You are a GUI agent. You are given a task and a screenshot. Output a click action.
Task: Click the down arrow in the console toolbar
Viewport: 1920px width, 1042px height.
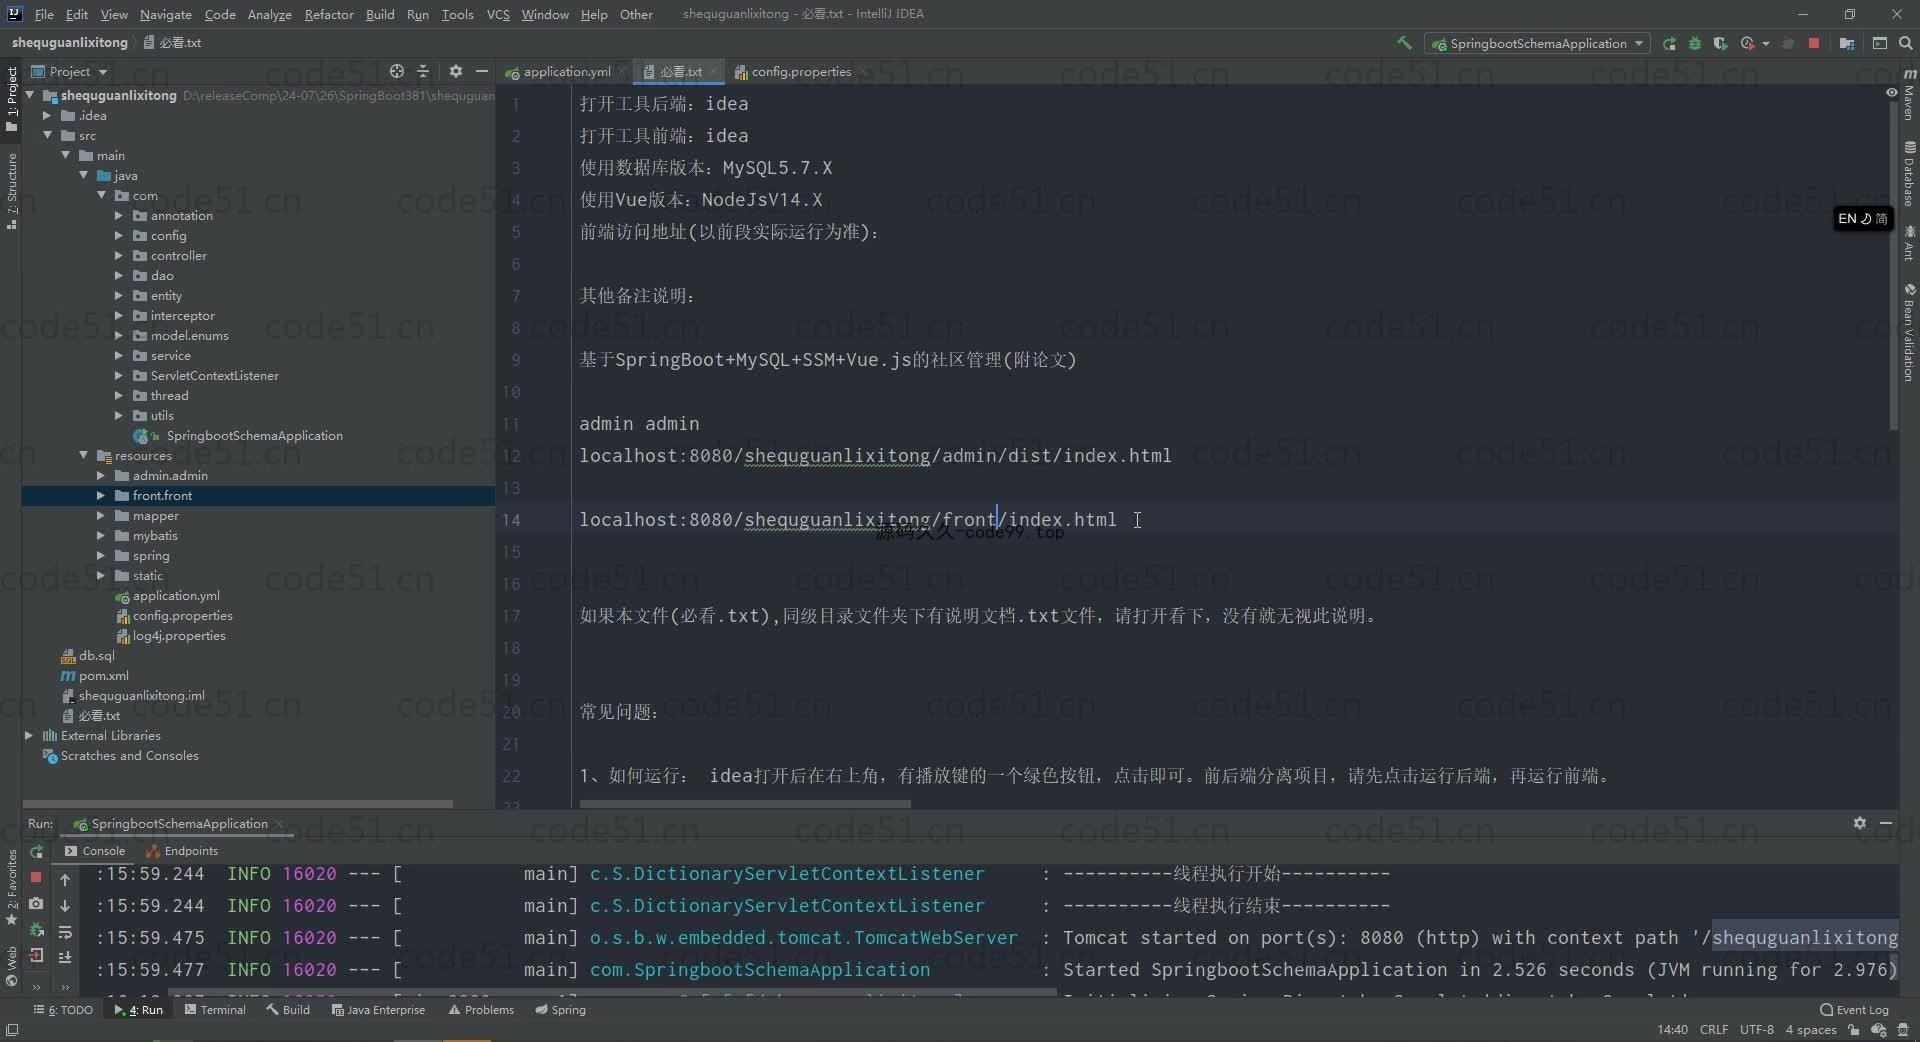point(65,905)
